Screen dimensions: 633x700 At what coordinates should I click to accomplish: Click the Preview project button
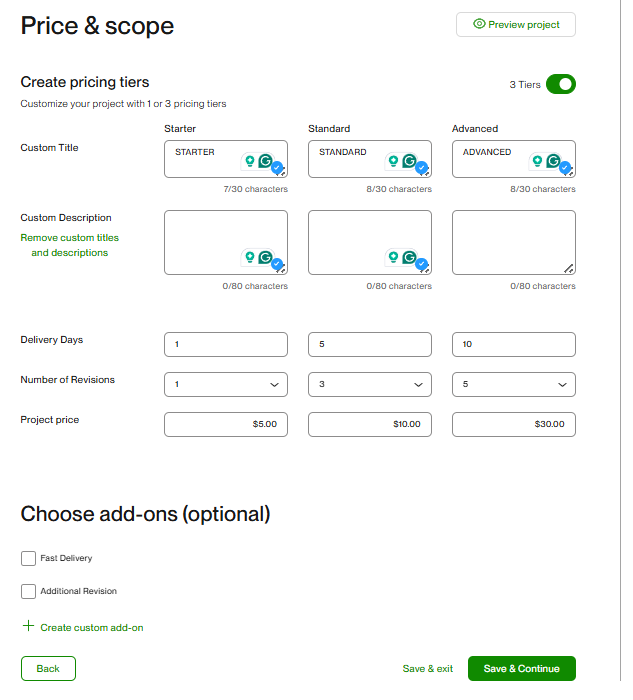pyautogui.click(x=516, y=25)
